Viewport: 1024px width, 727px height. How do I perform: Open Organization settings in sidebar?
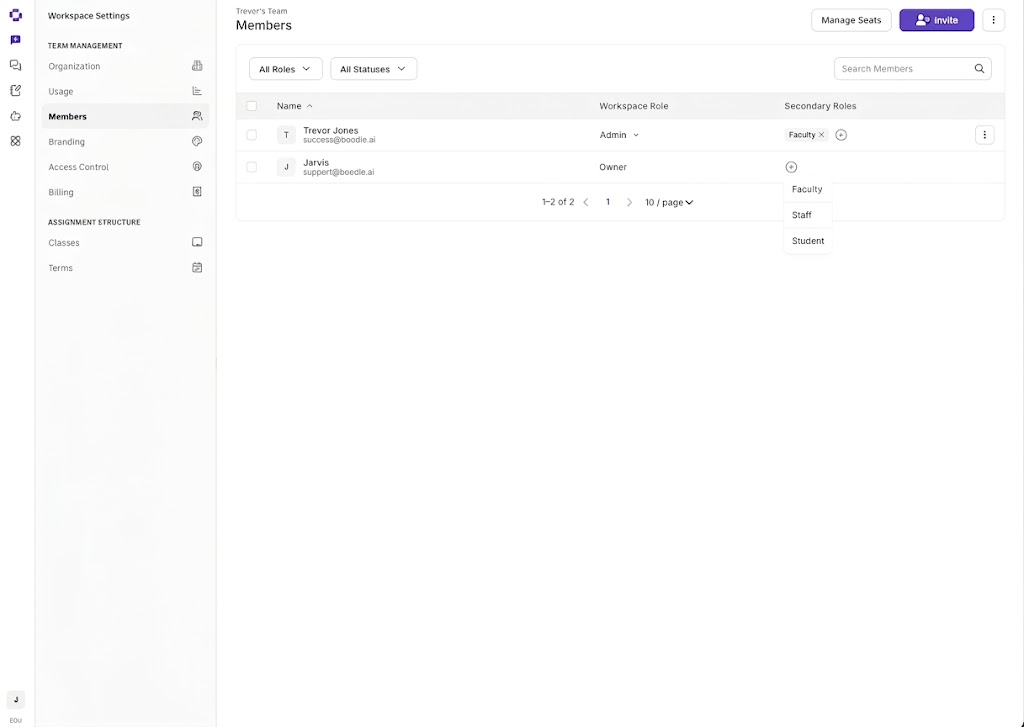click(x=125, y=66)
